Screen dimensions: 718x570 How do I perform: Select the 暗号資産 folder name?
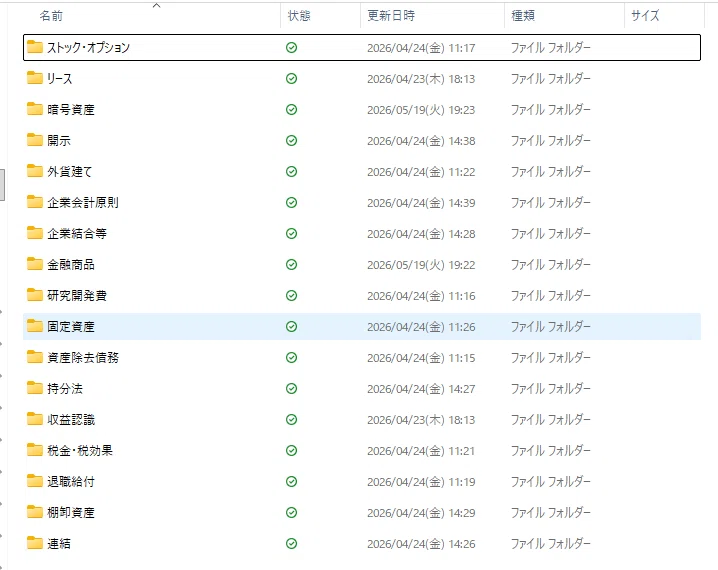71,110
